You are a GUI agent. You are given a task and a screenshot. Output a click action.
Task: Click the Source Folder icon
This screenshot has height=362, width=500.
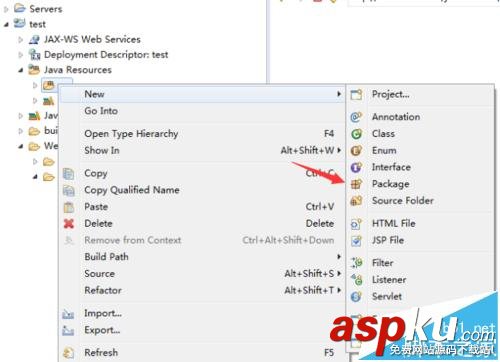(x=356, y=201)
